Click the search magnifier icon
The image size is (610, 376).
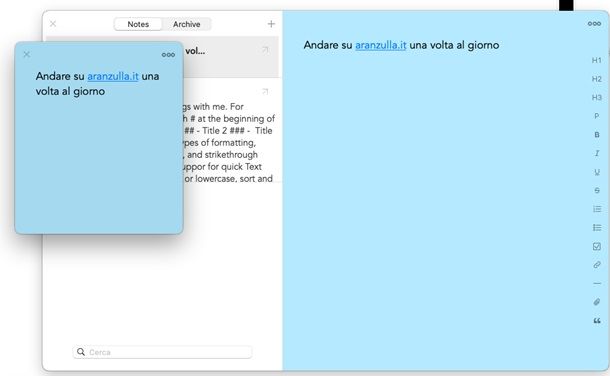(x=81, y=352)
